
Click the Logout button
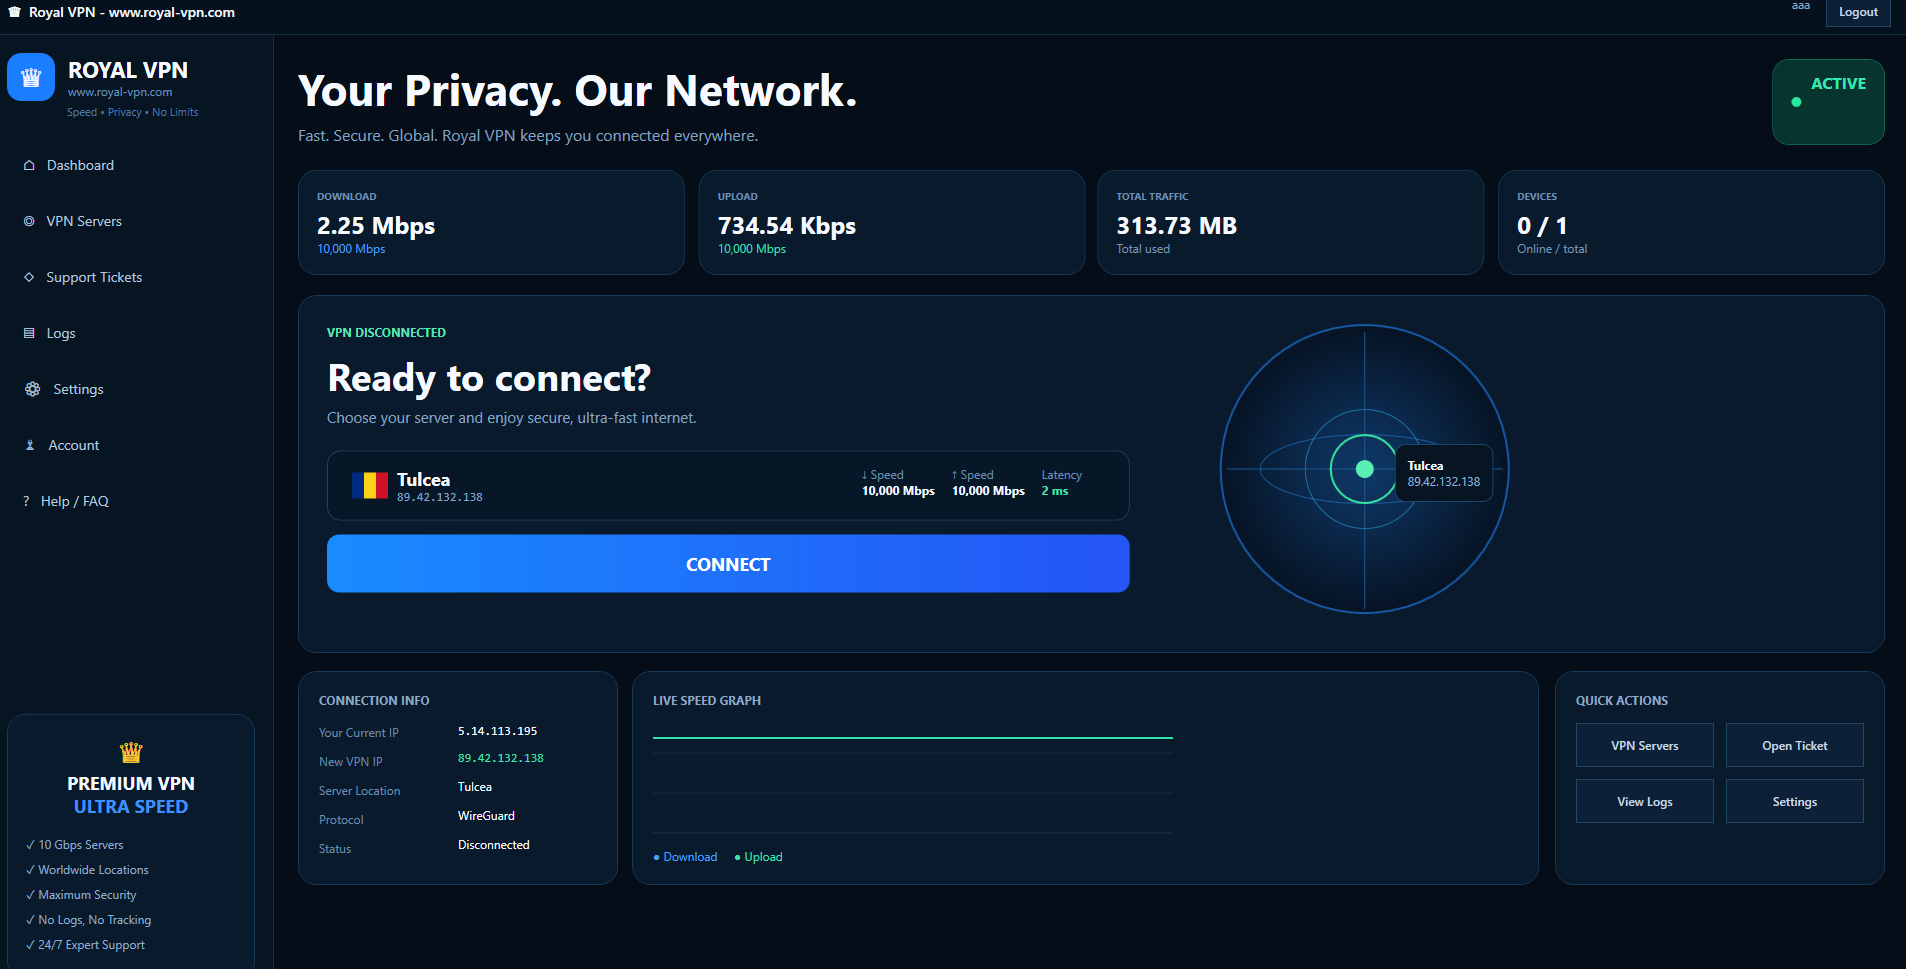click(1858, 12)
